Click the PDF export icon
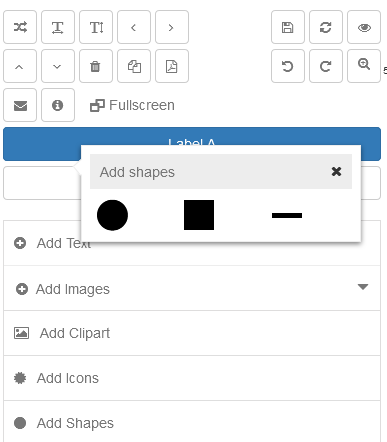Viewport: 387px width, 442px height. pyautogui.click(x=172, y=66)
